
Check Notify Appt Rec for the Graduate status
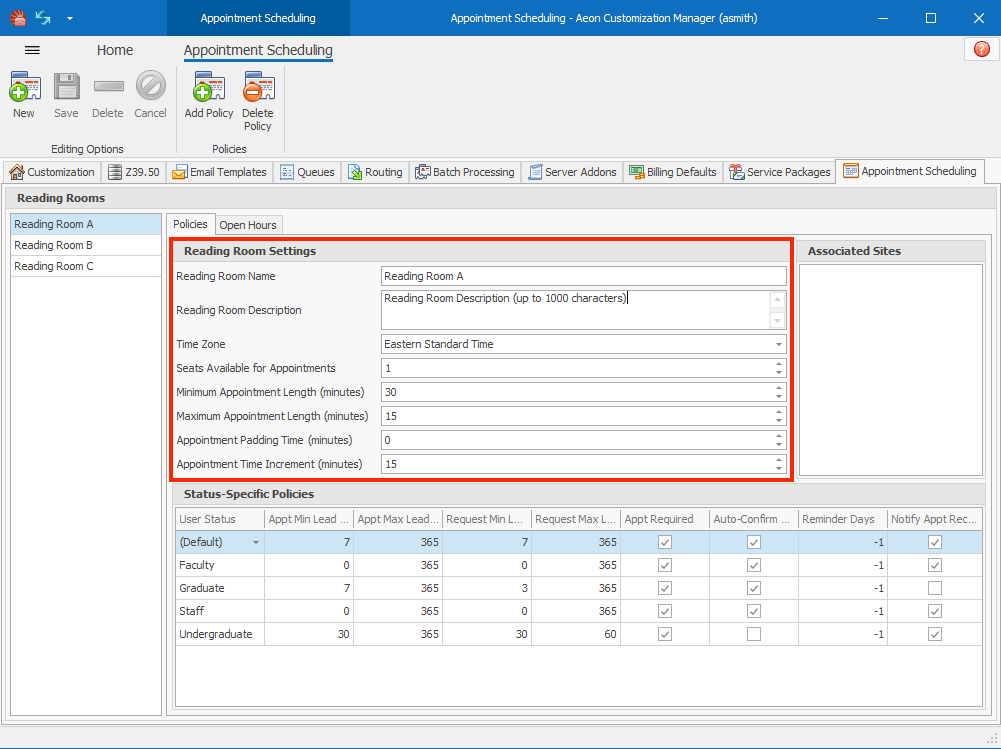934,588
